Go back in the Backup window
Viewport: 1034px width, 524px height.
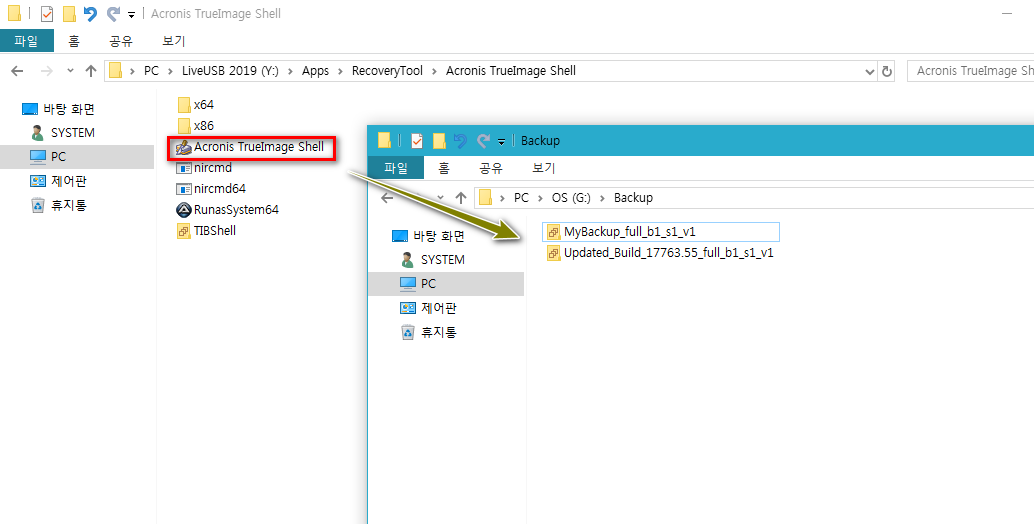[387, 198]
